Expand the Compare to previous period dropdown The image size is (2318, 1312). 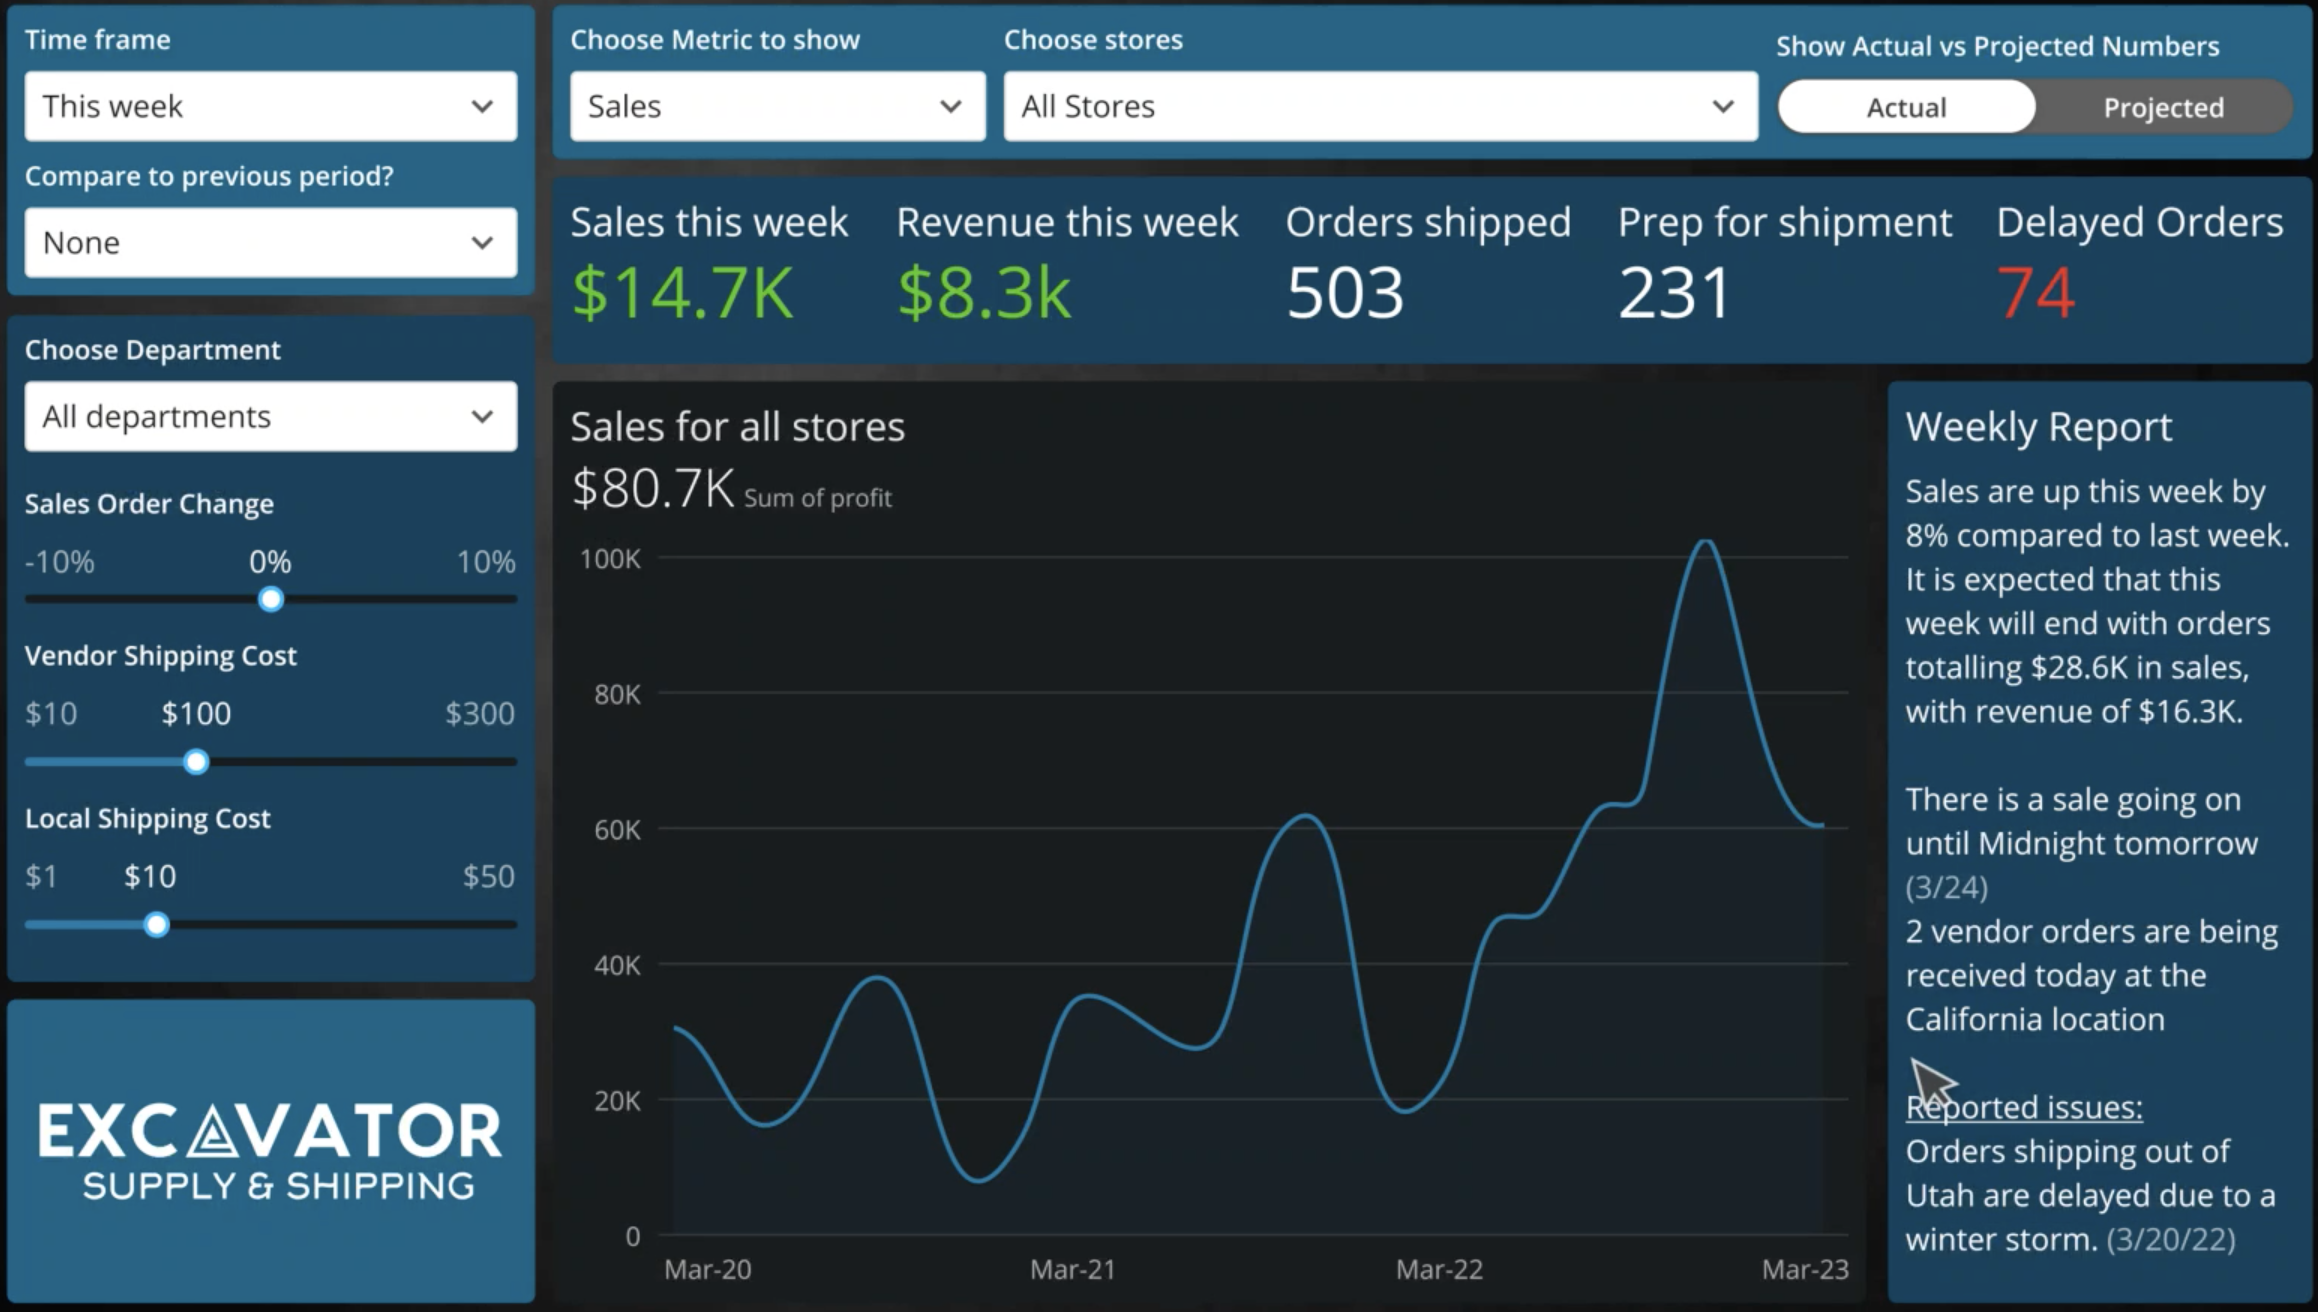[x=270, y=242]
